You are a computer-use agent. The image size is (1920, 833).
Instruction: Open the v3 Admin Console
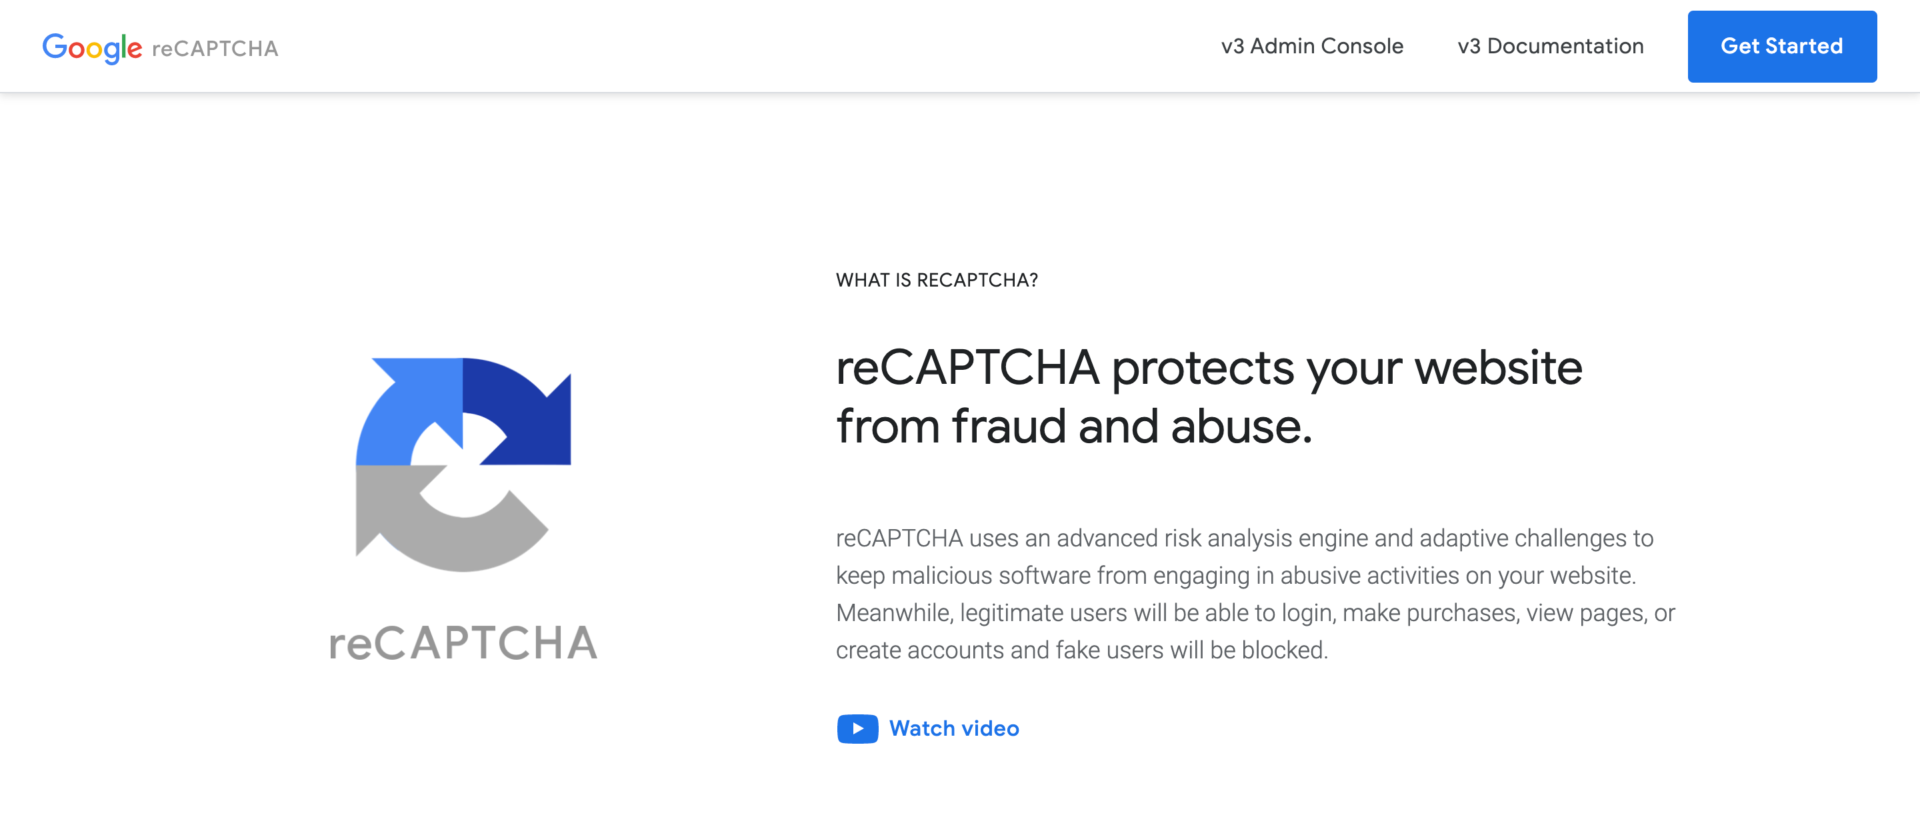pos(1312,46)
